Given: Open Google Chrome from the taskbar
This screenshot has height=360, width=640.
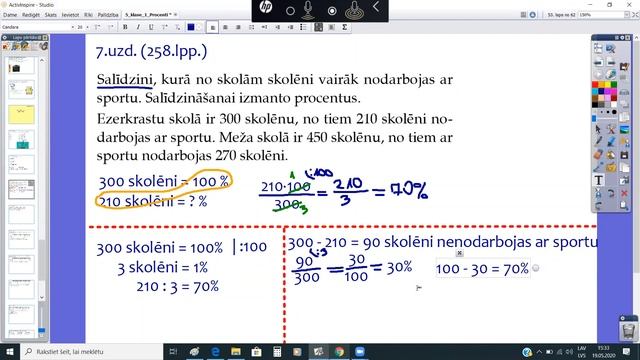Looking at the screenshot, I should coord(339,351).
